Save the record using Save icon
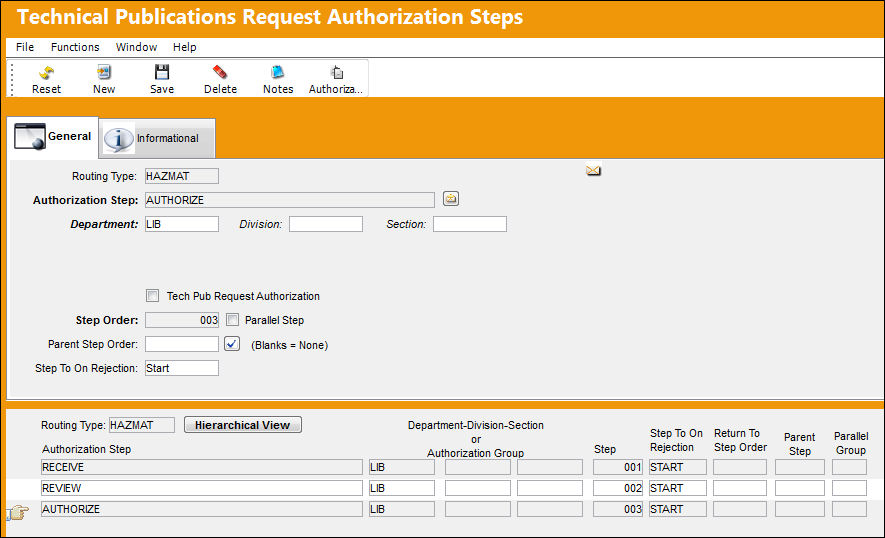 pyautogui.click(x=162, y=72)
